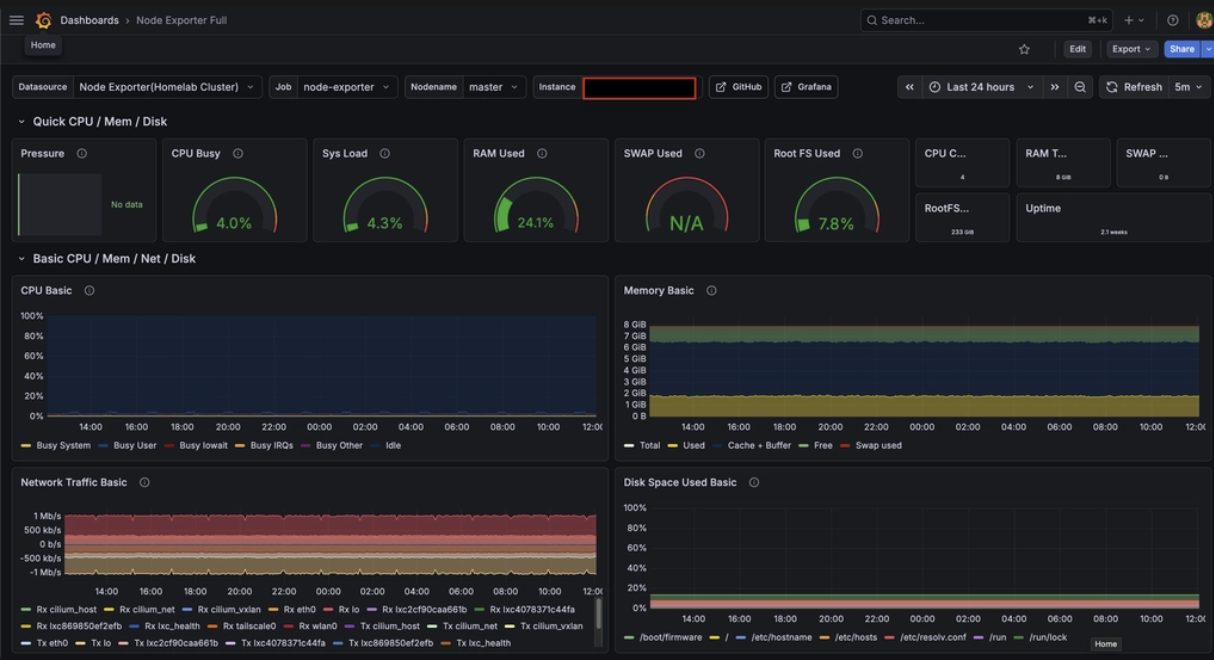Show info icon next to Network Traffic Basic
1214x660 pixels.
point(145,483)
